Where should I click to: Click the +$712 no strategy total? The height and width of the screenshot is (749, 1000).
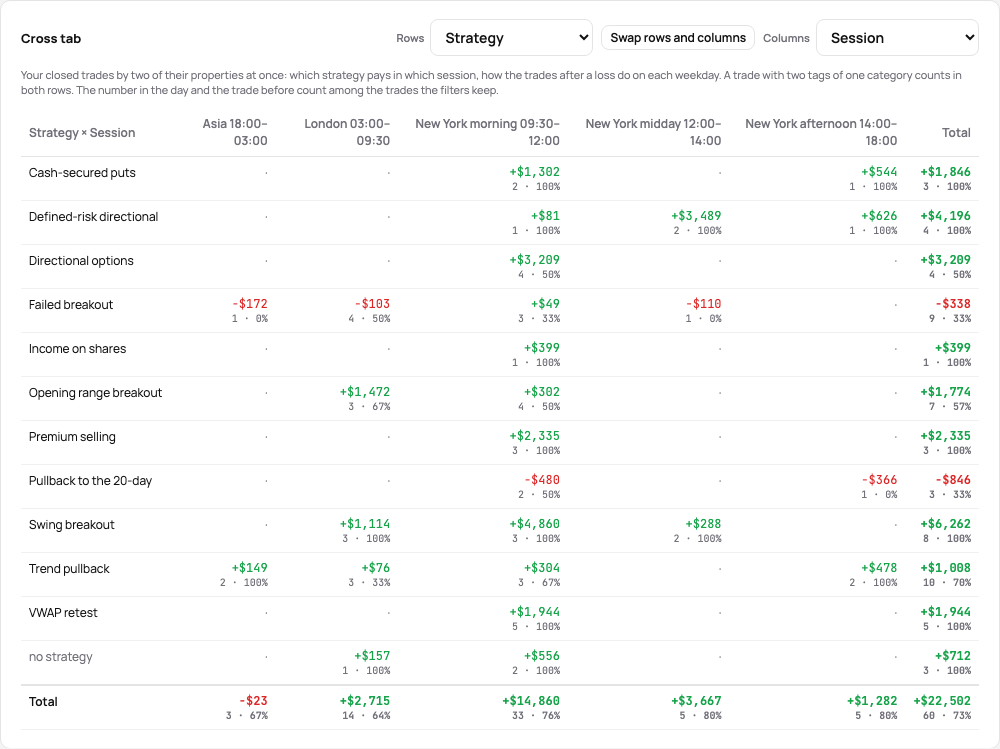(x=946, y=662)
